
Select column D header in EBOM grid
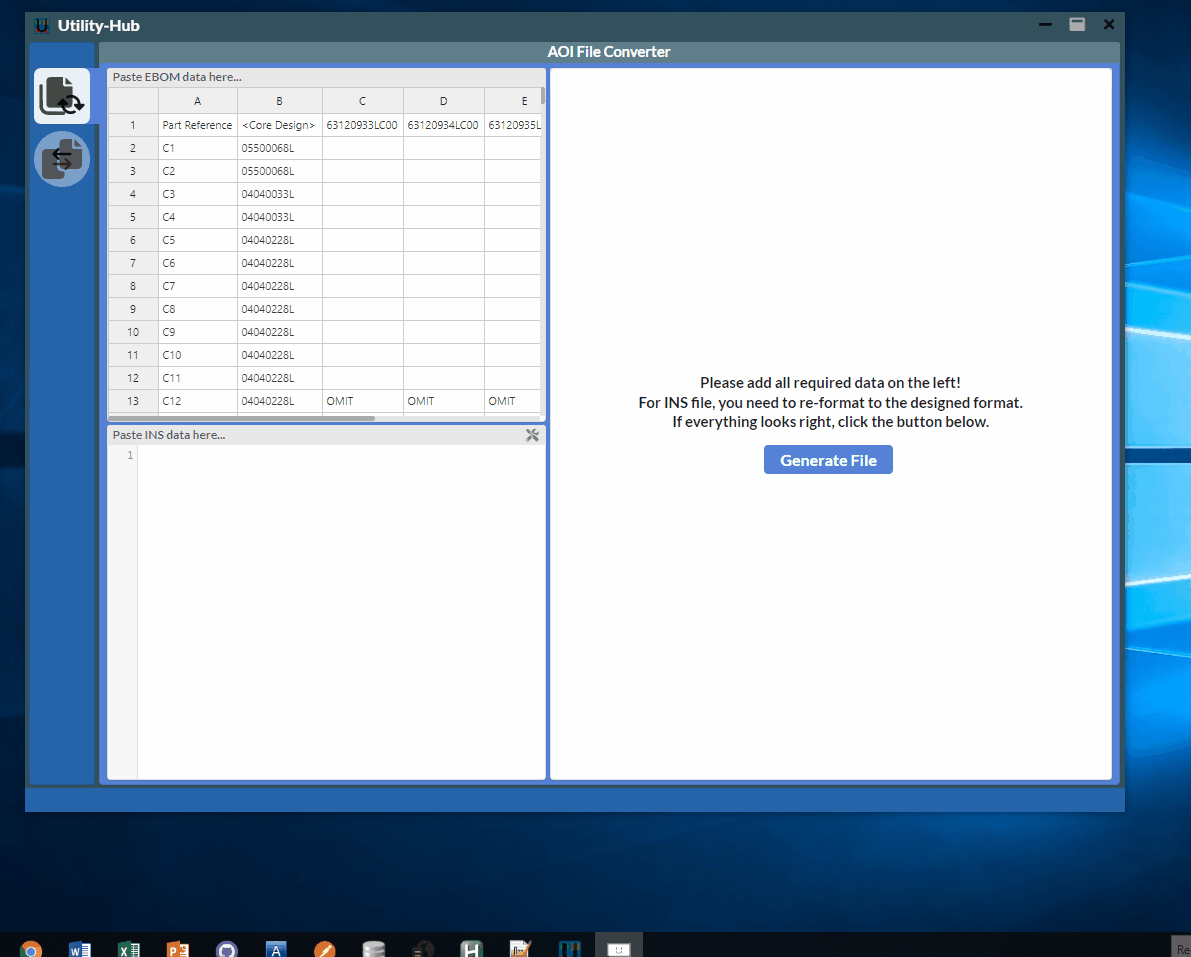click(x=444, y=101)
